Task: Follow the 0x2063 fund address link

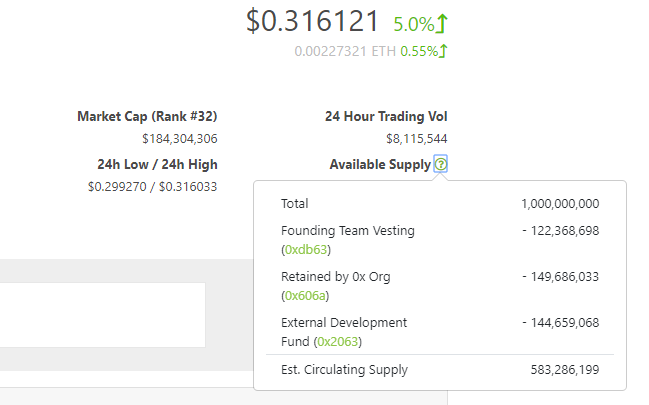Action: 338,341
